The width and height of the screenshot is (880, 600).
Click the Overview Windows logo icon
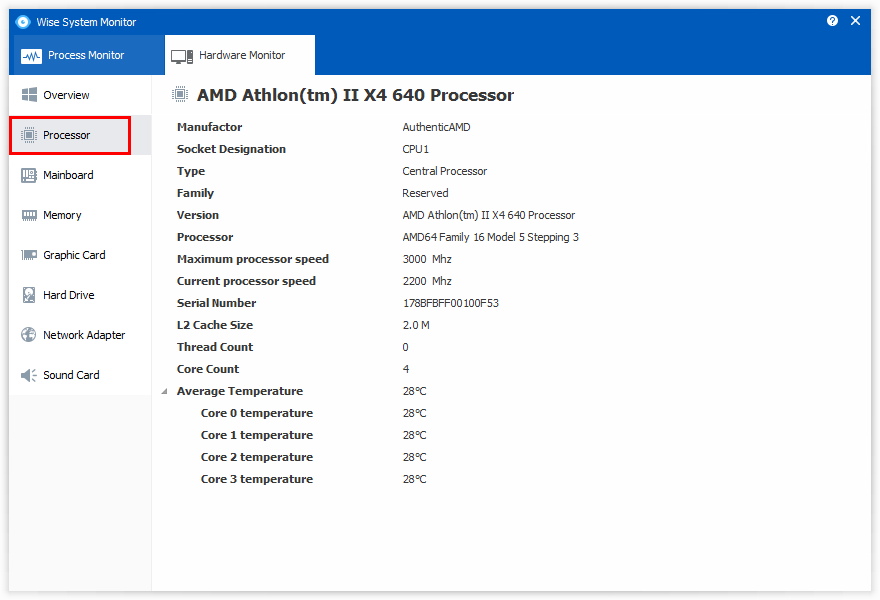click(x=29, y=95)
